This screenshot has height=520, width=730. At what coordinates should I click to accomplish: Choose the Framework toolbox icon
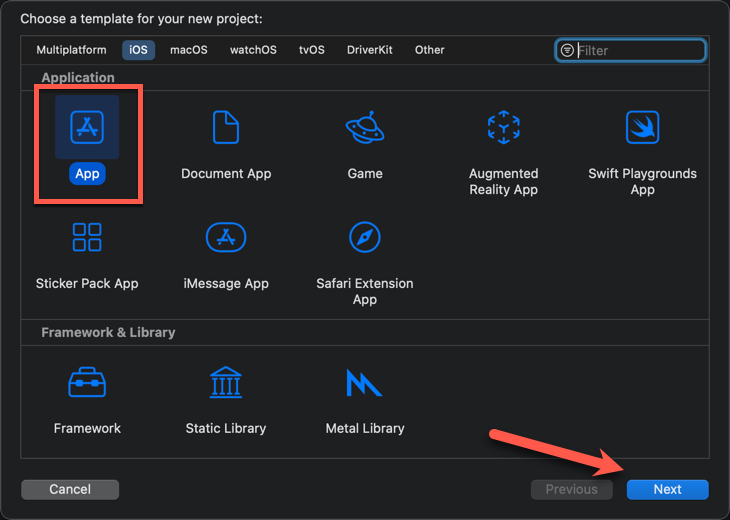point(87,382)
